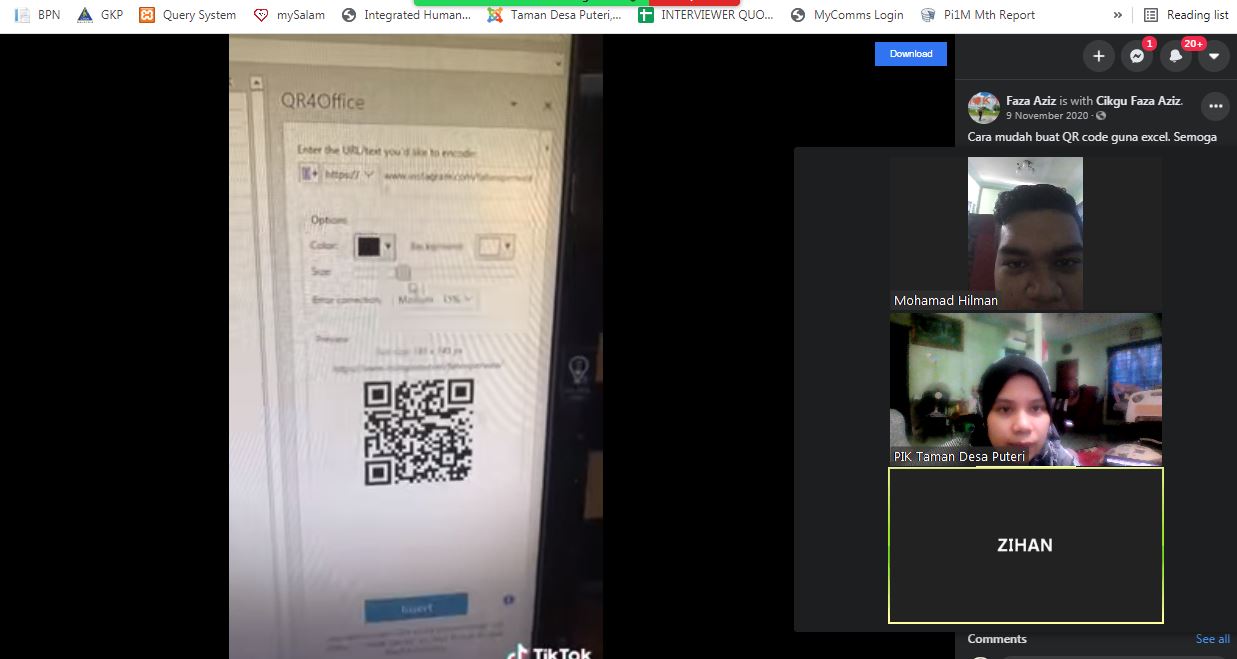The width and height of the screenshot is (1237, 659).
Task: Click the Comments heading
Action: pyautogui.click(x=997, y=639)
